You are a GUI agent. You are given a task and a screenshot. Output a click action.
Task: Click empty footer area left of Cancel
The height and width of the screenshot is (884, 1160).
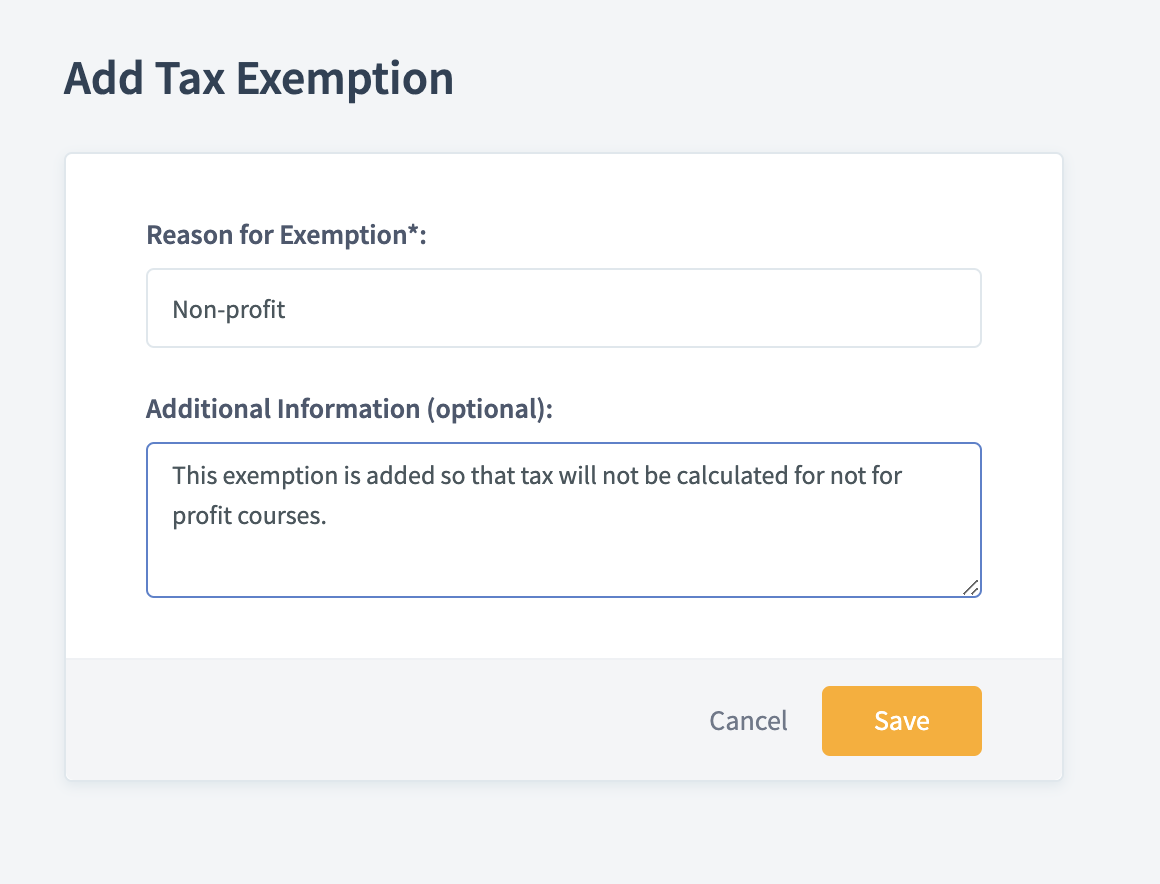pos(380,720)
